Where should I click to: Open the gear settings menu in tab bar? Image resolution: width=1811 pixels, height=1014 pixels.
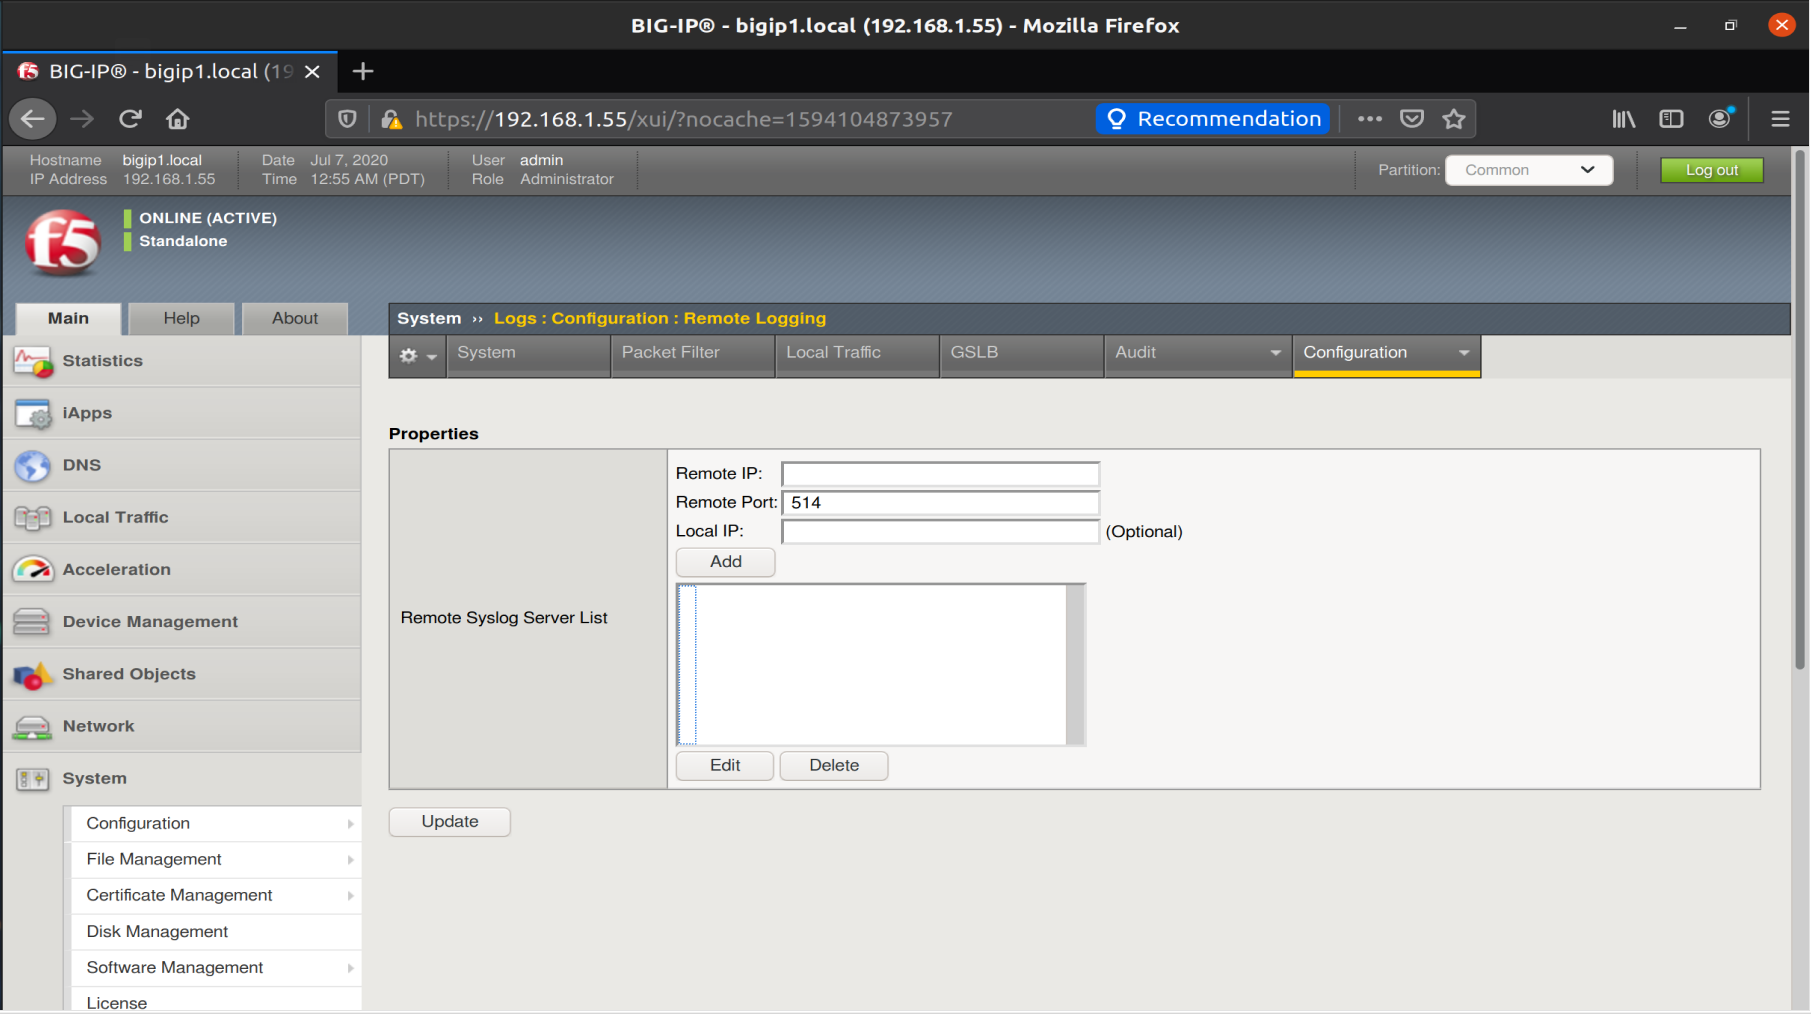pos(418,355)
